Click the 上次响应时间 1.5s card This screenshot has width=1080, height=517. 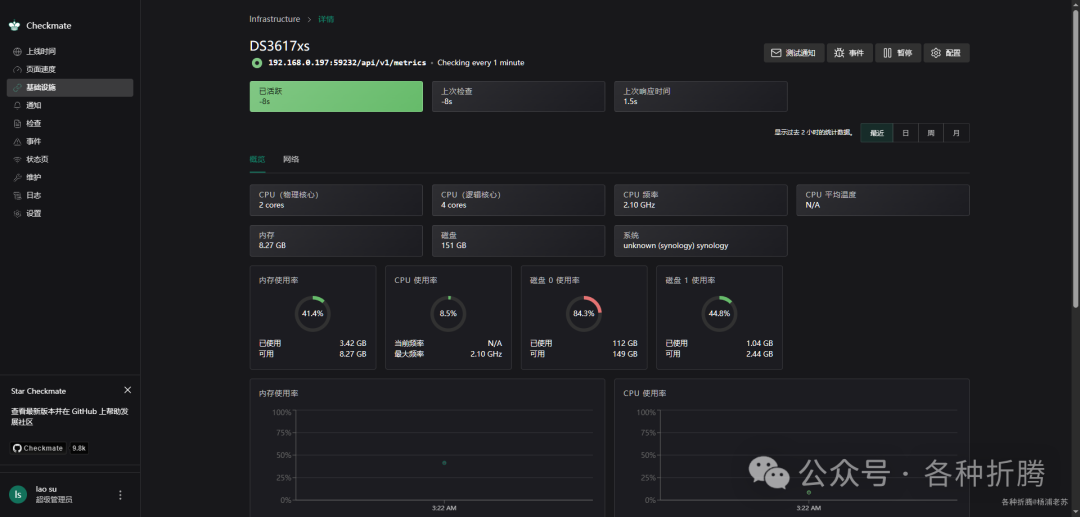click(700, 96)
